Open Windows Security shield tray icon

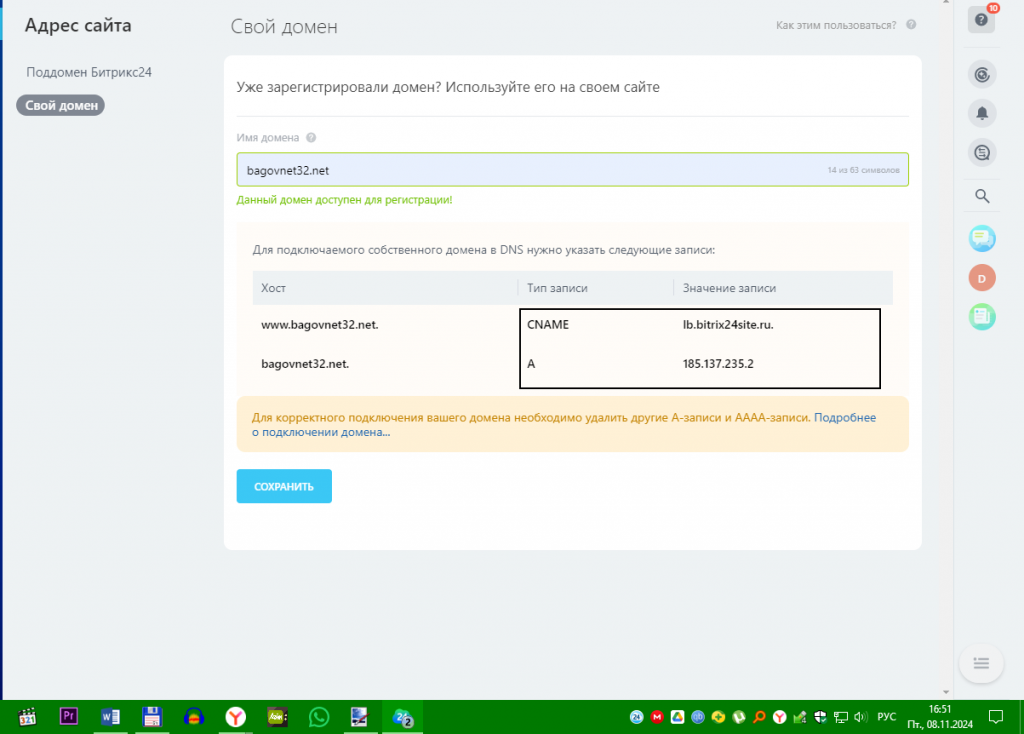[x=820, y=717]
